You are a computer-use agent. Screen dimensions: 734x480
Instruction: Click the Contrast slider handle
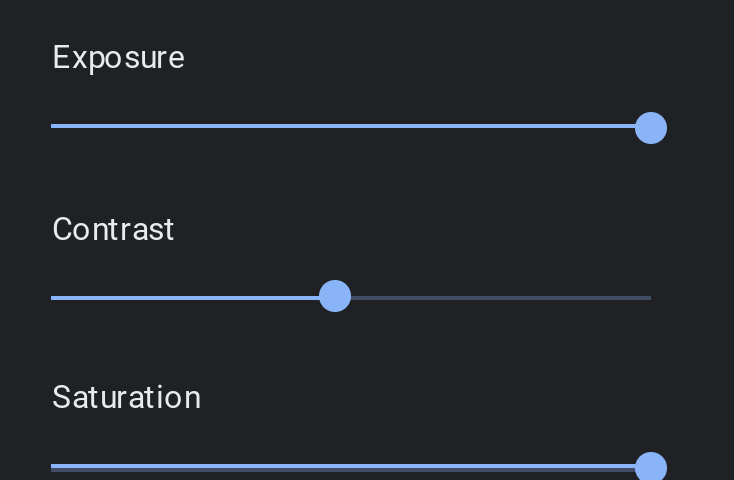pyautogui.click(x=335, y=296)
